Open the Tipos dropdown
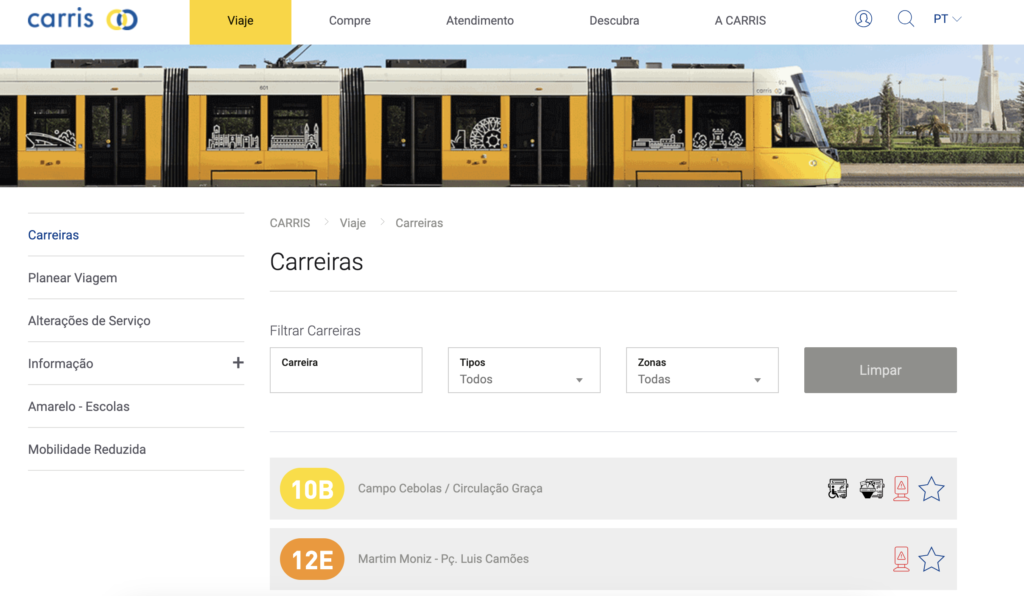Image resolution: width=1024 pixels, height=596 pixels. coord(524,370)
